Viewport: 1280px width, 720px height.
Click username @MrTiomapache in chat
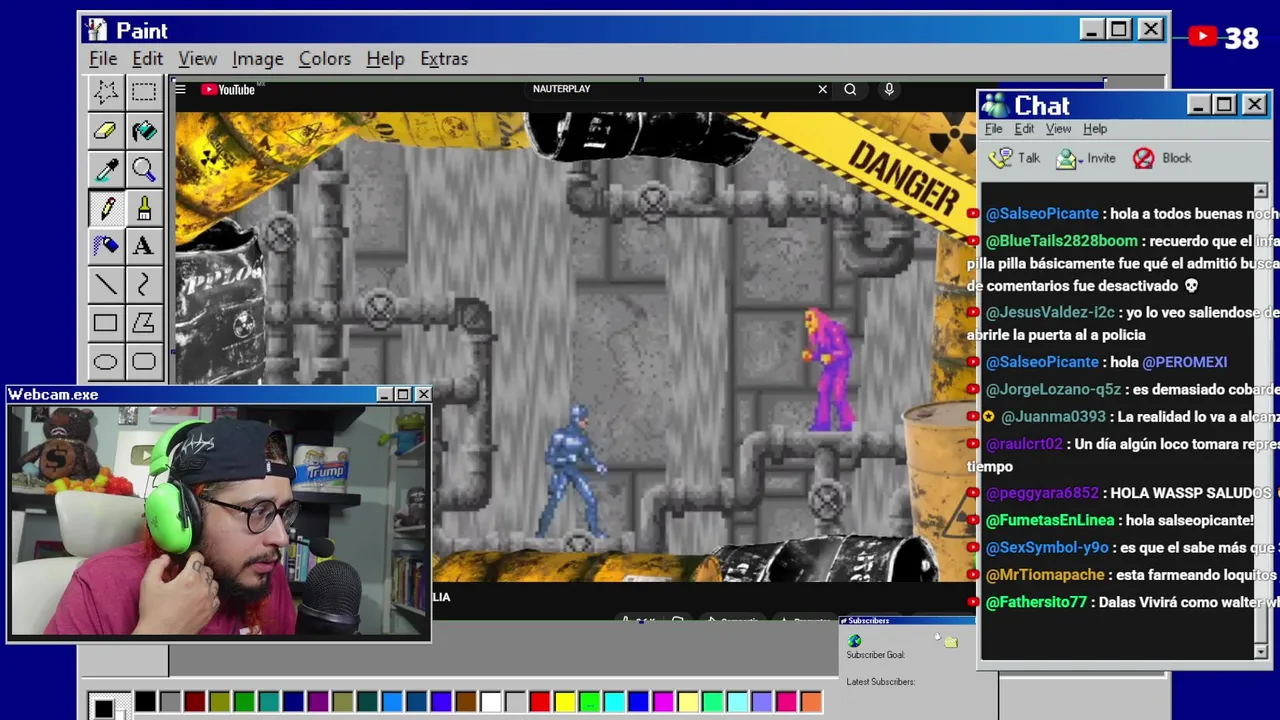coord(1045,575)
